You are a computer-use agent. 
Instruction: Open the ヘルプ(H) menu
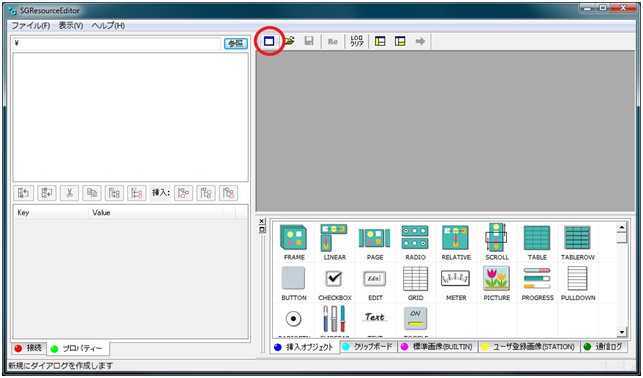click(108, 26)
